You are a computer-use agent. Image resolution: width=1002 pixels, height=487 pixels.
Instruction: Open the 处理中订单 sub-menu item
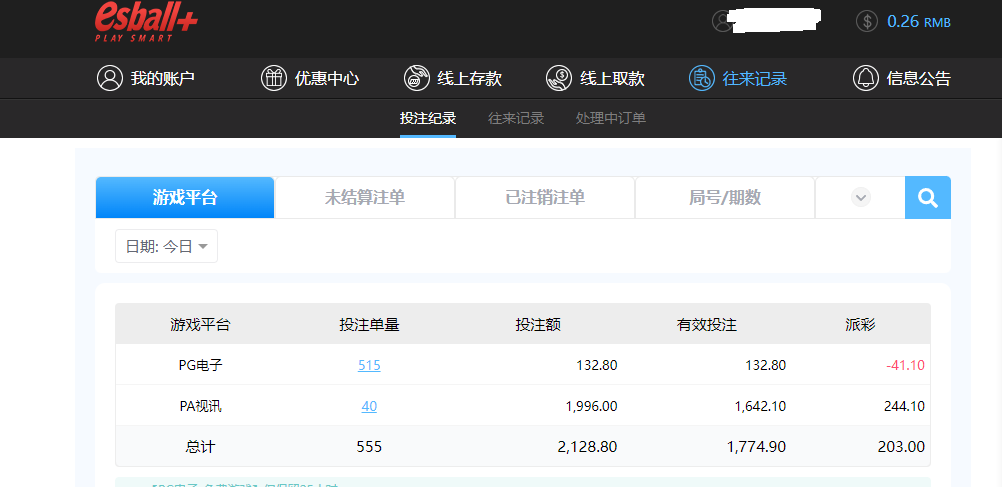click(x=611, y=118)
